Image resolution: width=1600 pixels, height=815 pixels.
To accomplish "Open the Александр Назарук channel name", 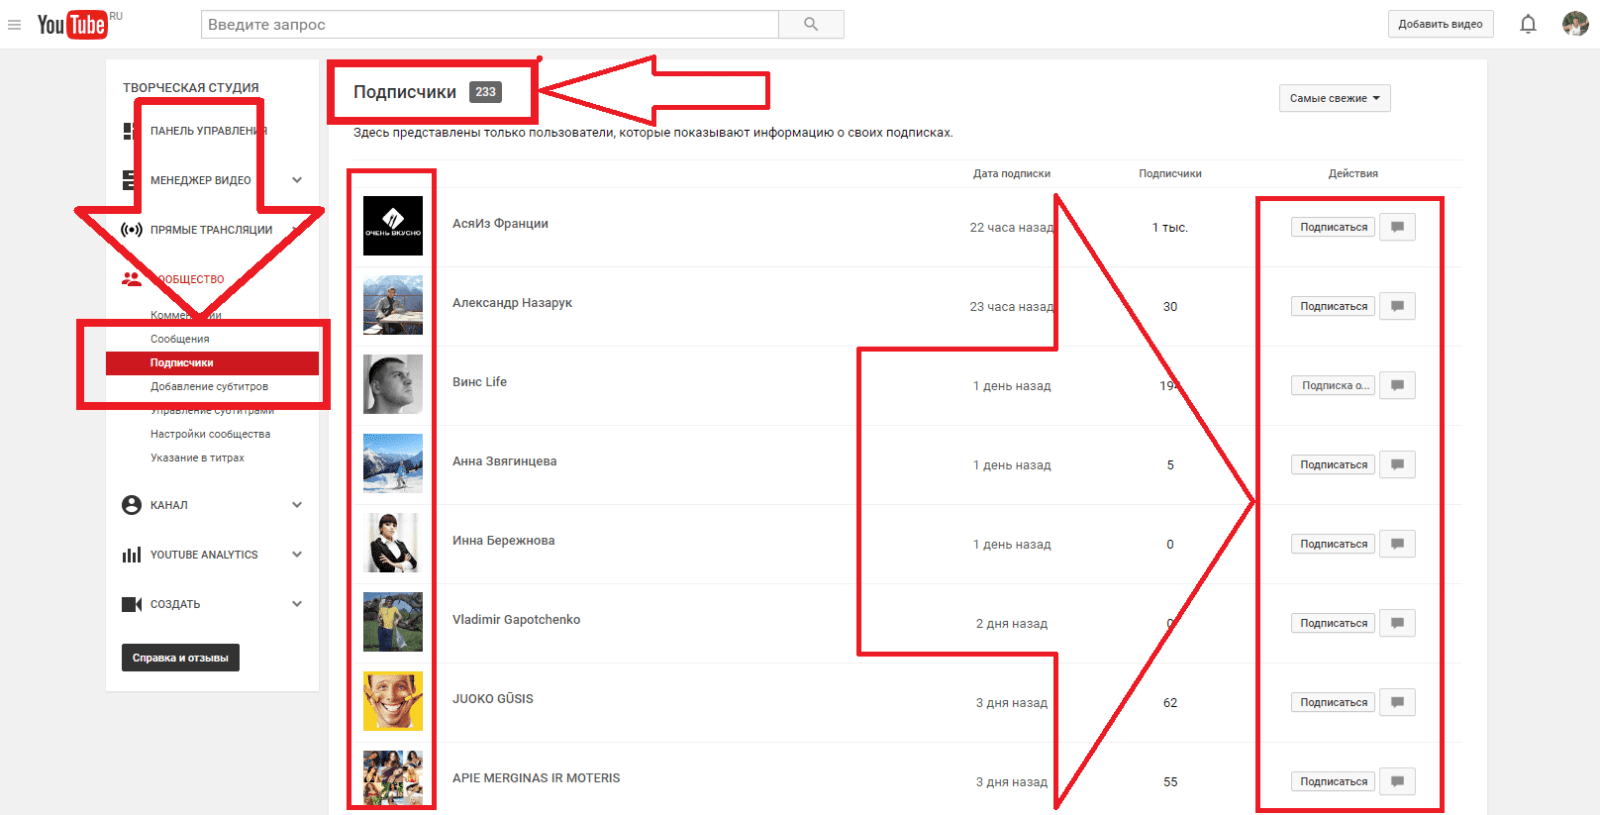I will point(512,302).
